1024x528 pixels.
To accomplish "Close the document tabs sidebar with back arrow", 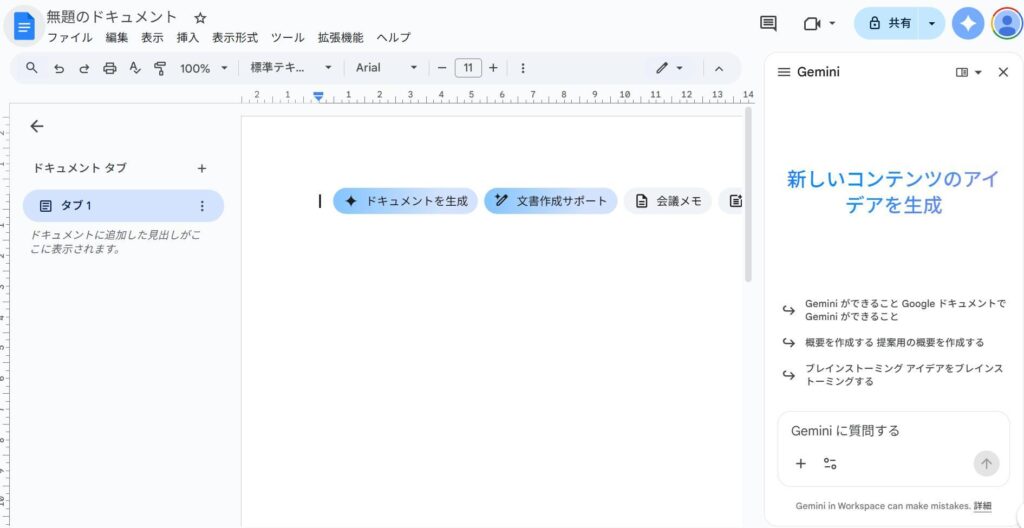I will pos(37,126).
